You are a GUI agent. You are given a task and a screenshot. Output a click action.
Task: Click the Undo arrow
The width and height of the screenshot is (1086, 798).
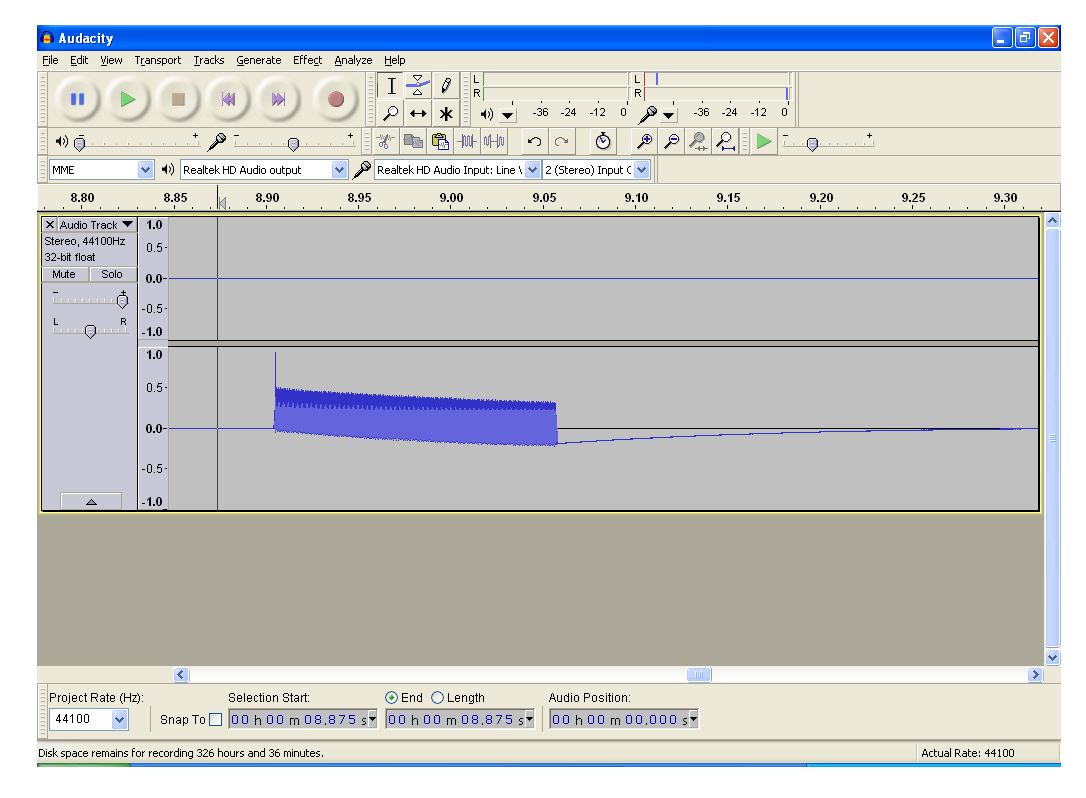pos(535,141)
